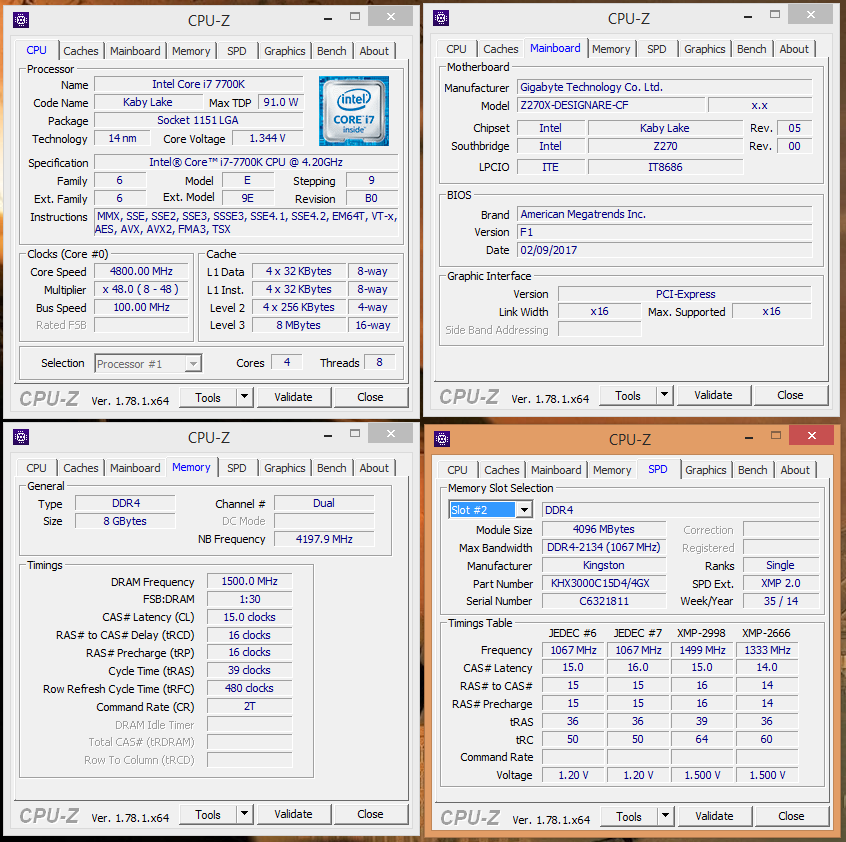
Task: Switch to Caches tab in CPU window
Action: (x=81, y=51)
